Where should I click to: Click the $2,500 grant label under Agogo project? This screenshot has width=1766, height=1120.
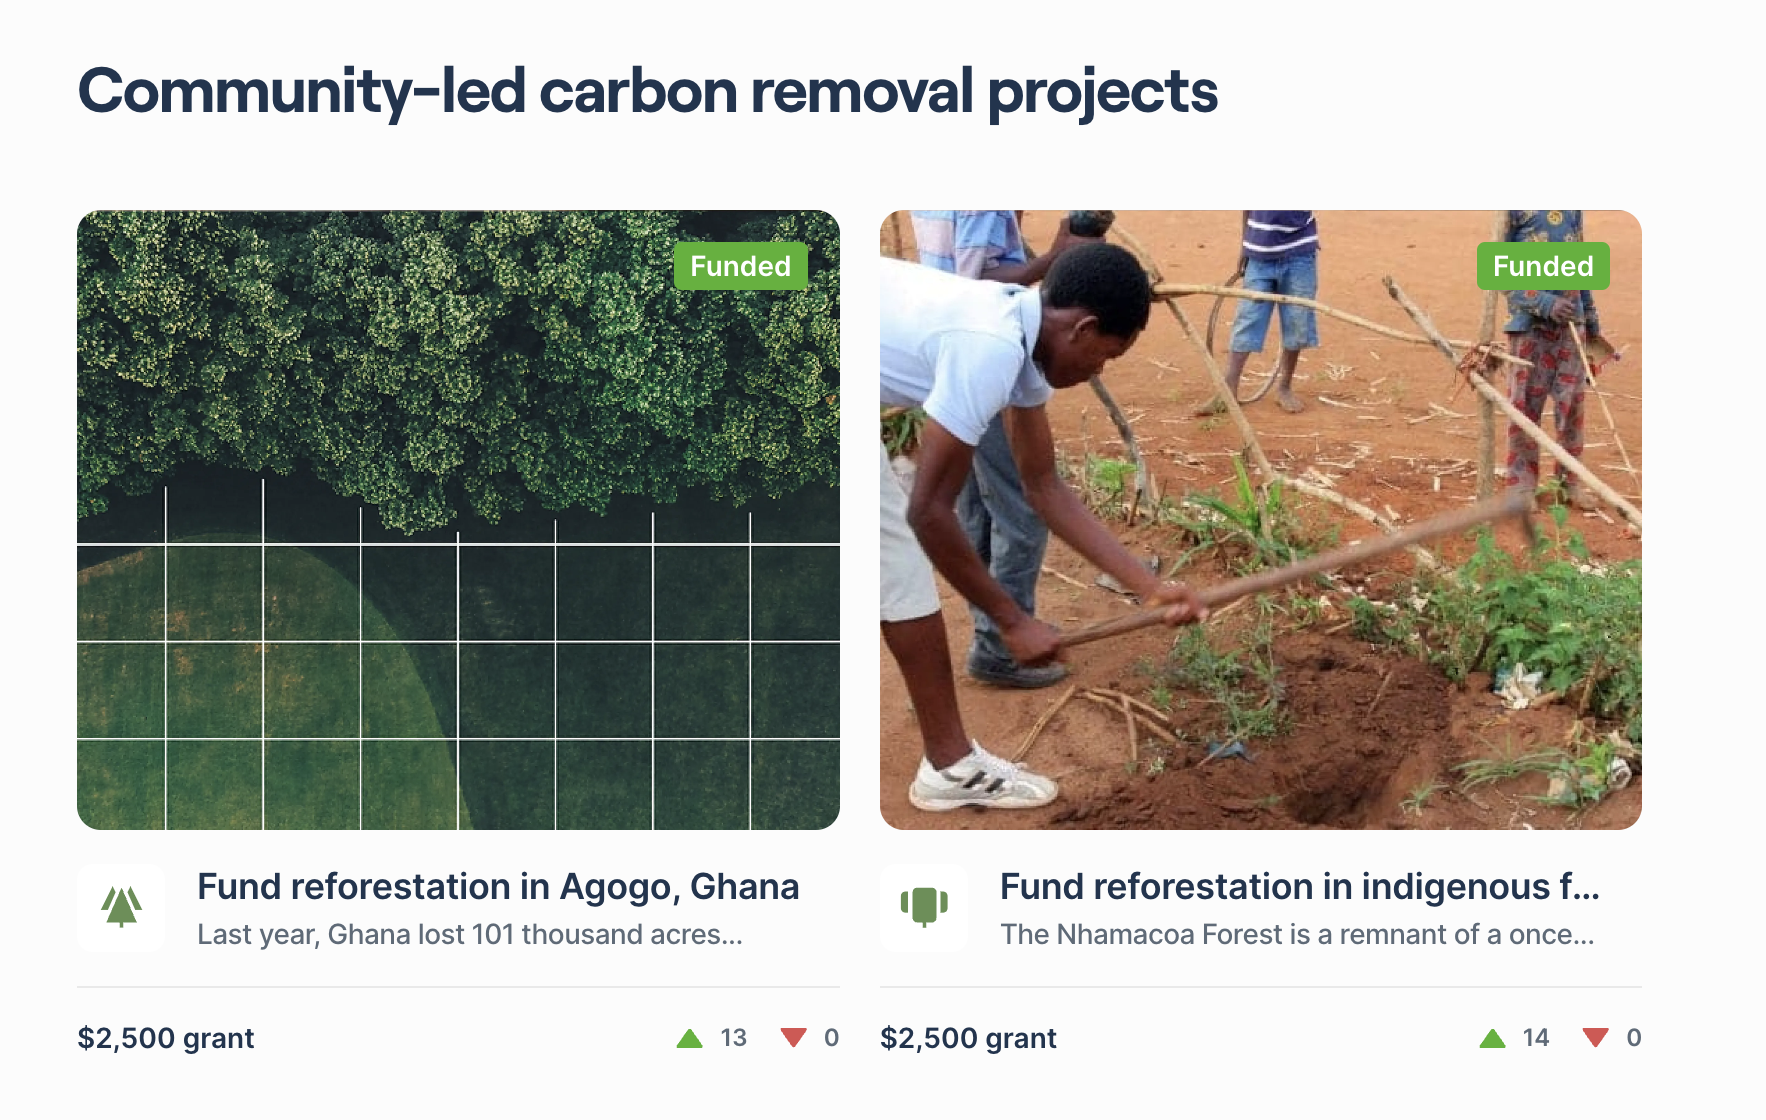[166, 1038]
